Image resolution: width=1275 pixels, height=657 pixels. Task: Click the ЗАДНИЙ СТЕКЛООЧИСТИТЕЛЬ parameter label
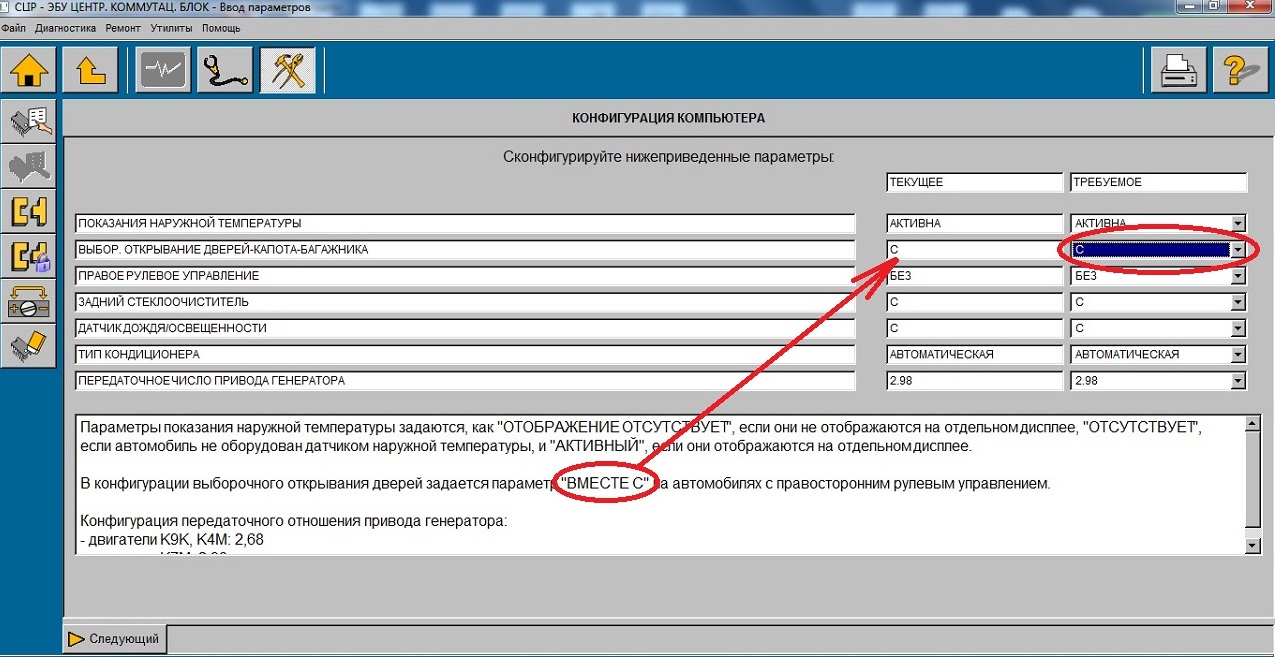465,302
